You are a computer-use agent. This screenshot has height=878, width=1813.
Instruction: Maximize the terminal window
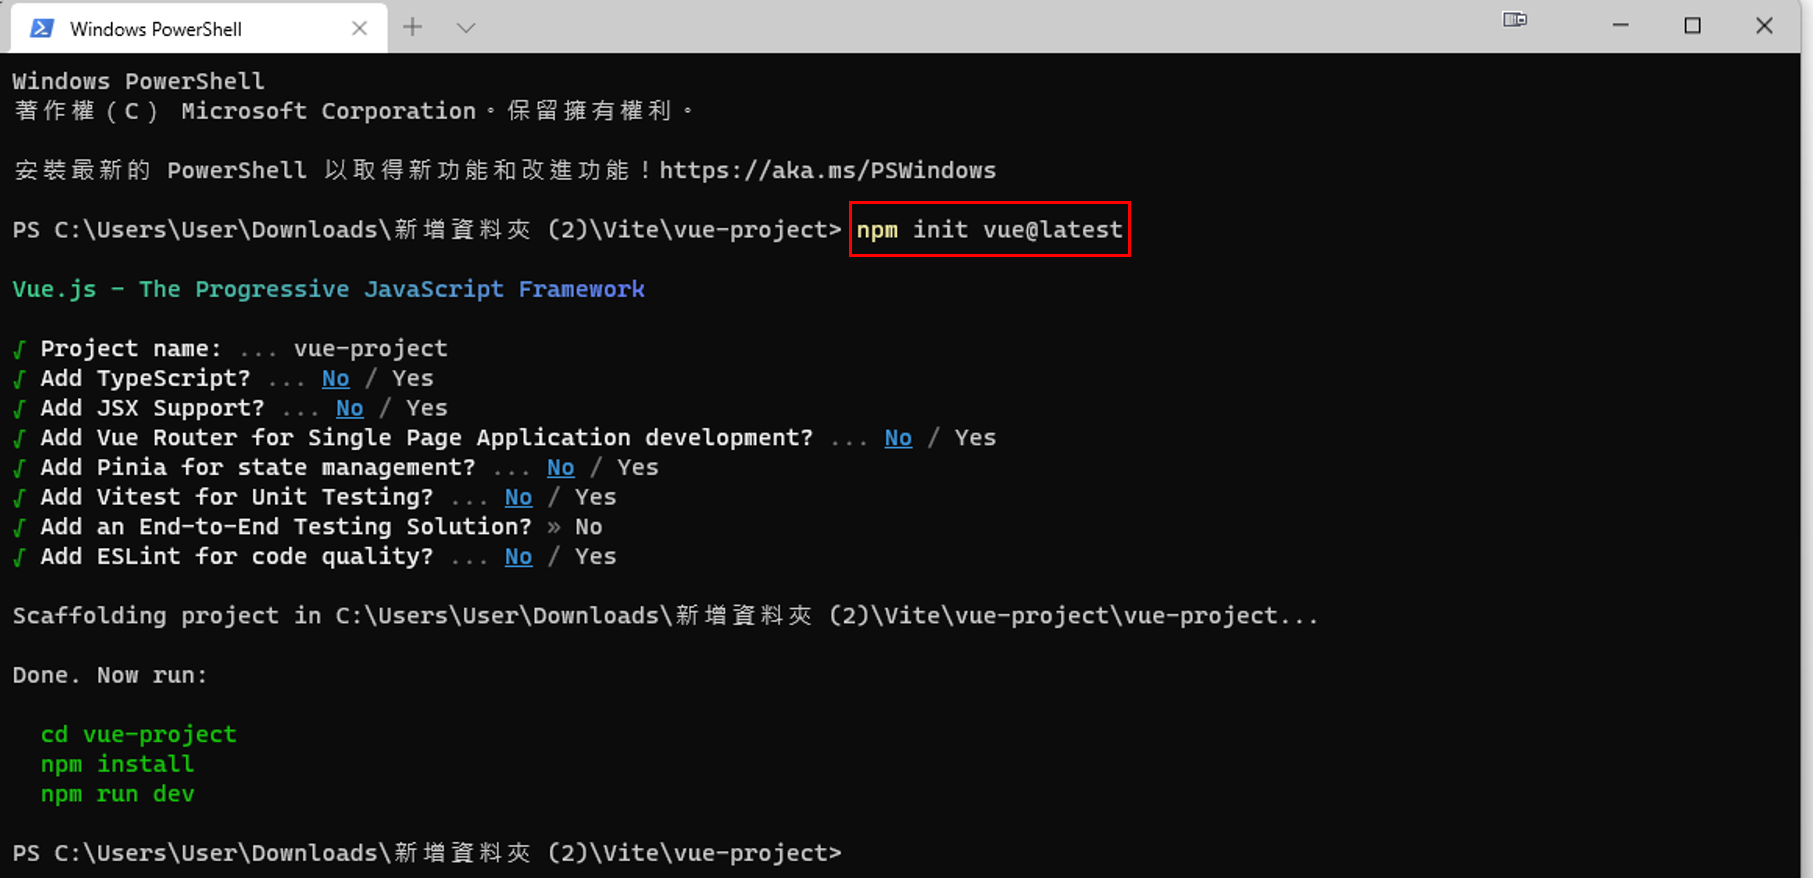[1692, 26]
